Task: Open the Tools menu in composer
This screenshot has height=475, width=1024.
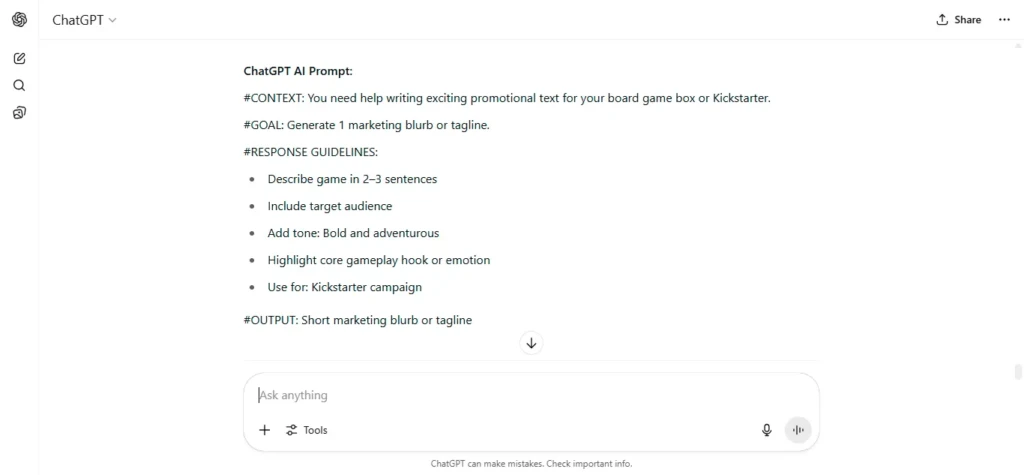Action: [306, 430]
